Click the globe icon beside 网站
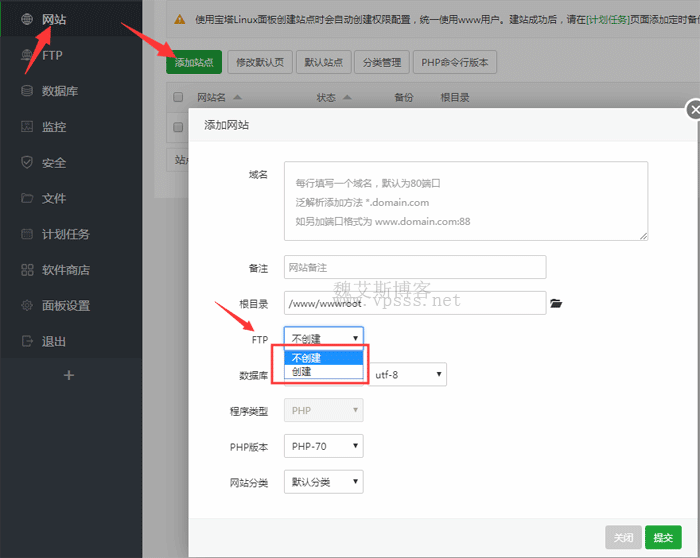This screenshot has width=700, height=558. point(27,19)
